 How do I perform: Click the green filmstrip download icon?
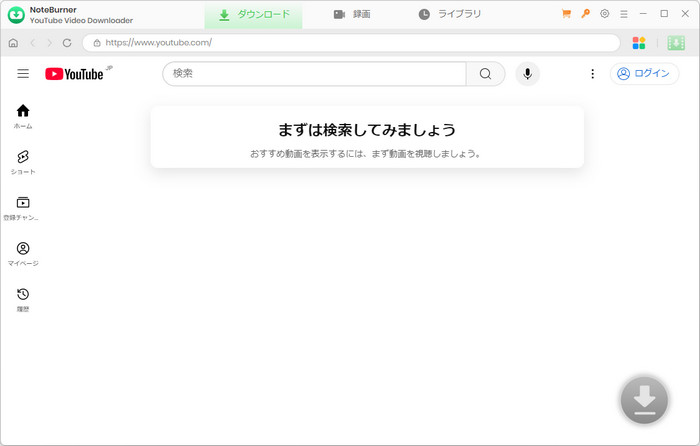[x=676, y=43]
